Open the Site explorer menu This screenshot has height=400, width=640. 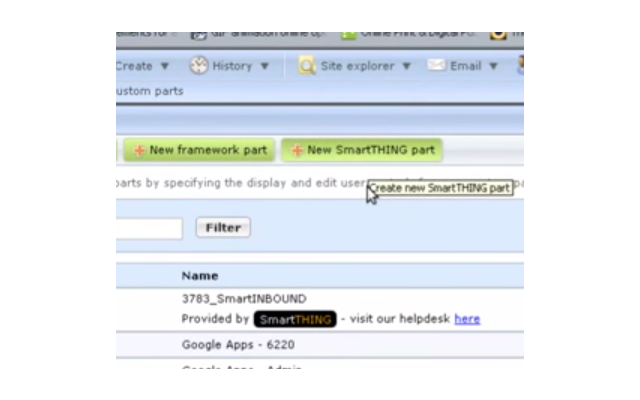(355, 66)
